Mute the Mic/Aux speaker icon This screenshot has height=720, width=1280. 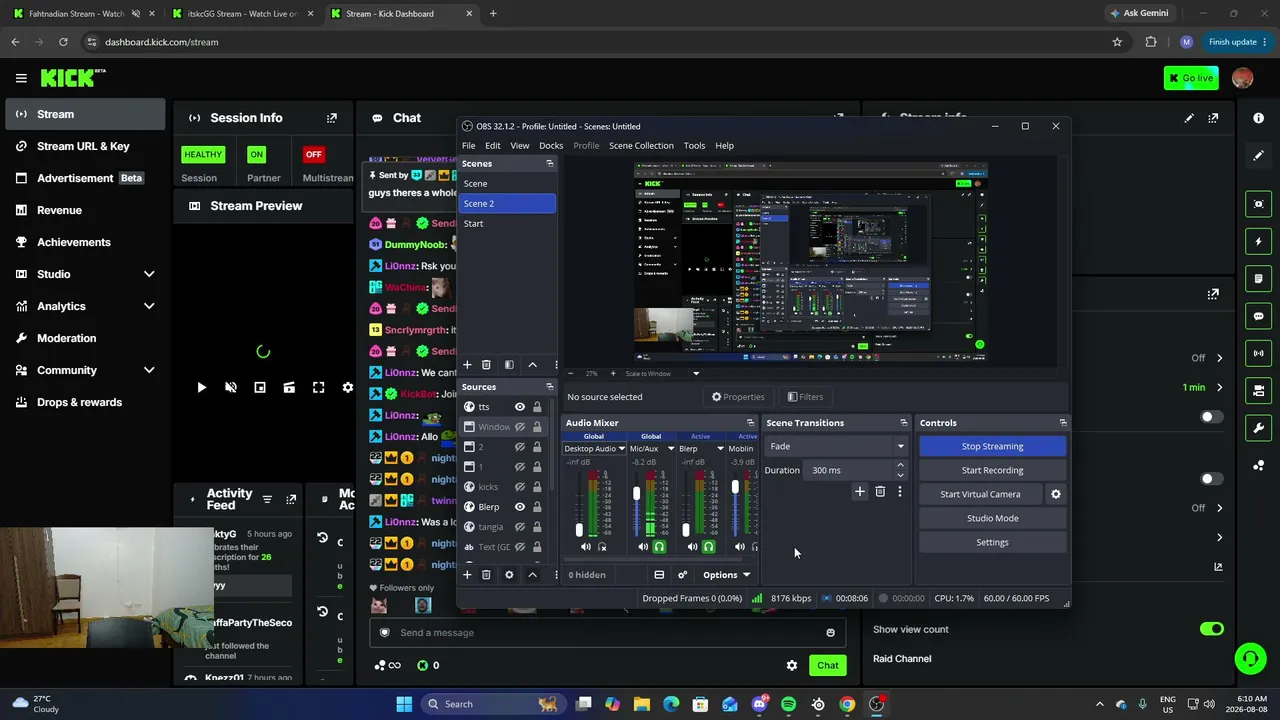[643, 547]
